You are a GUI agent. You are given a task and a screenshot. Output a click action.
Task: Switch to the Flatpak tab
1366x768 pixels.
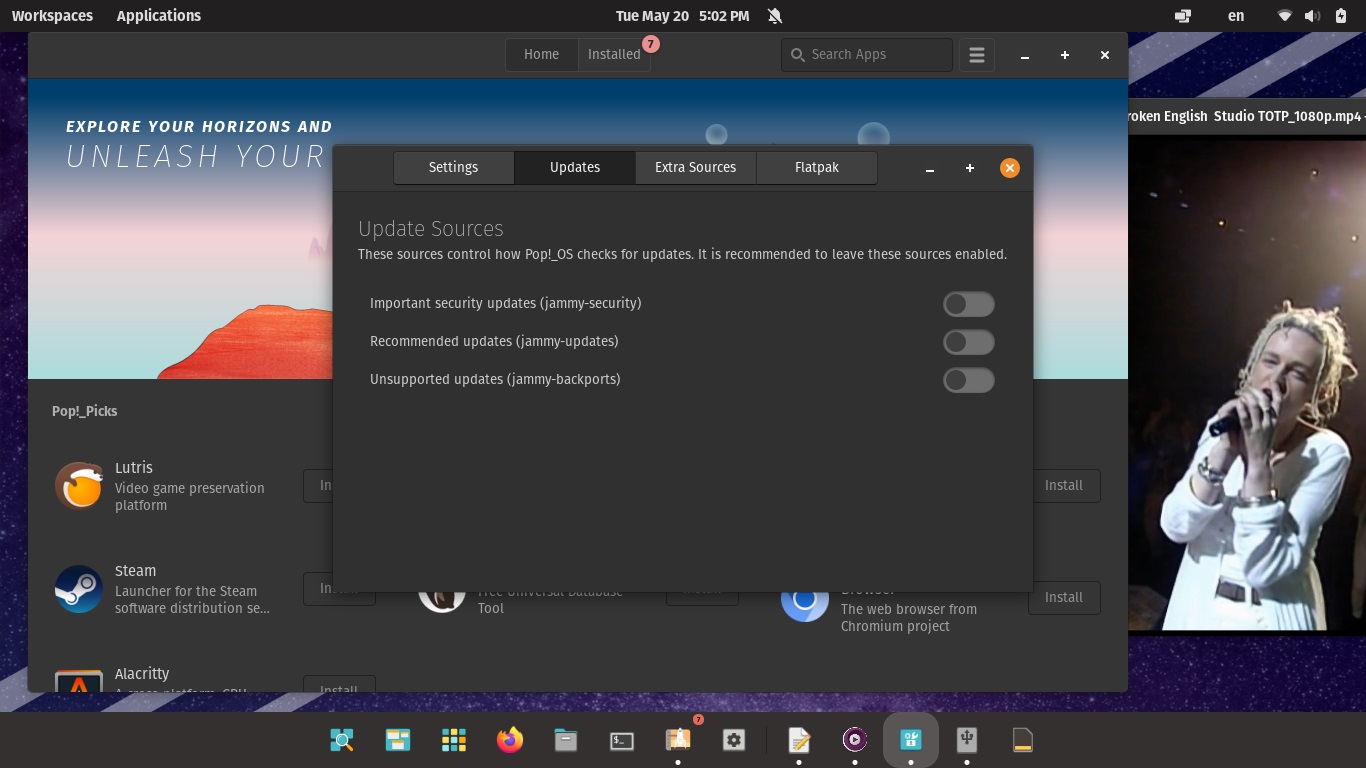pos(817,168)
